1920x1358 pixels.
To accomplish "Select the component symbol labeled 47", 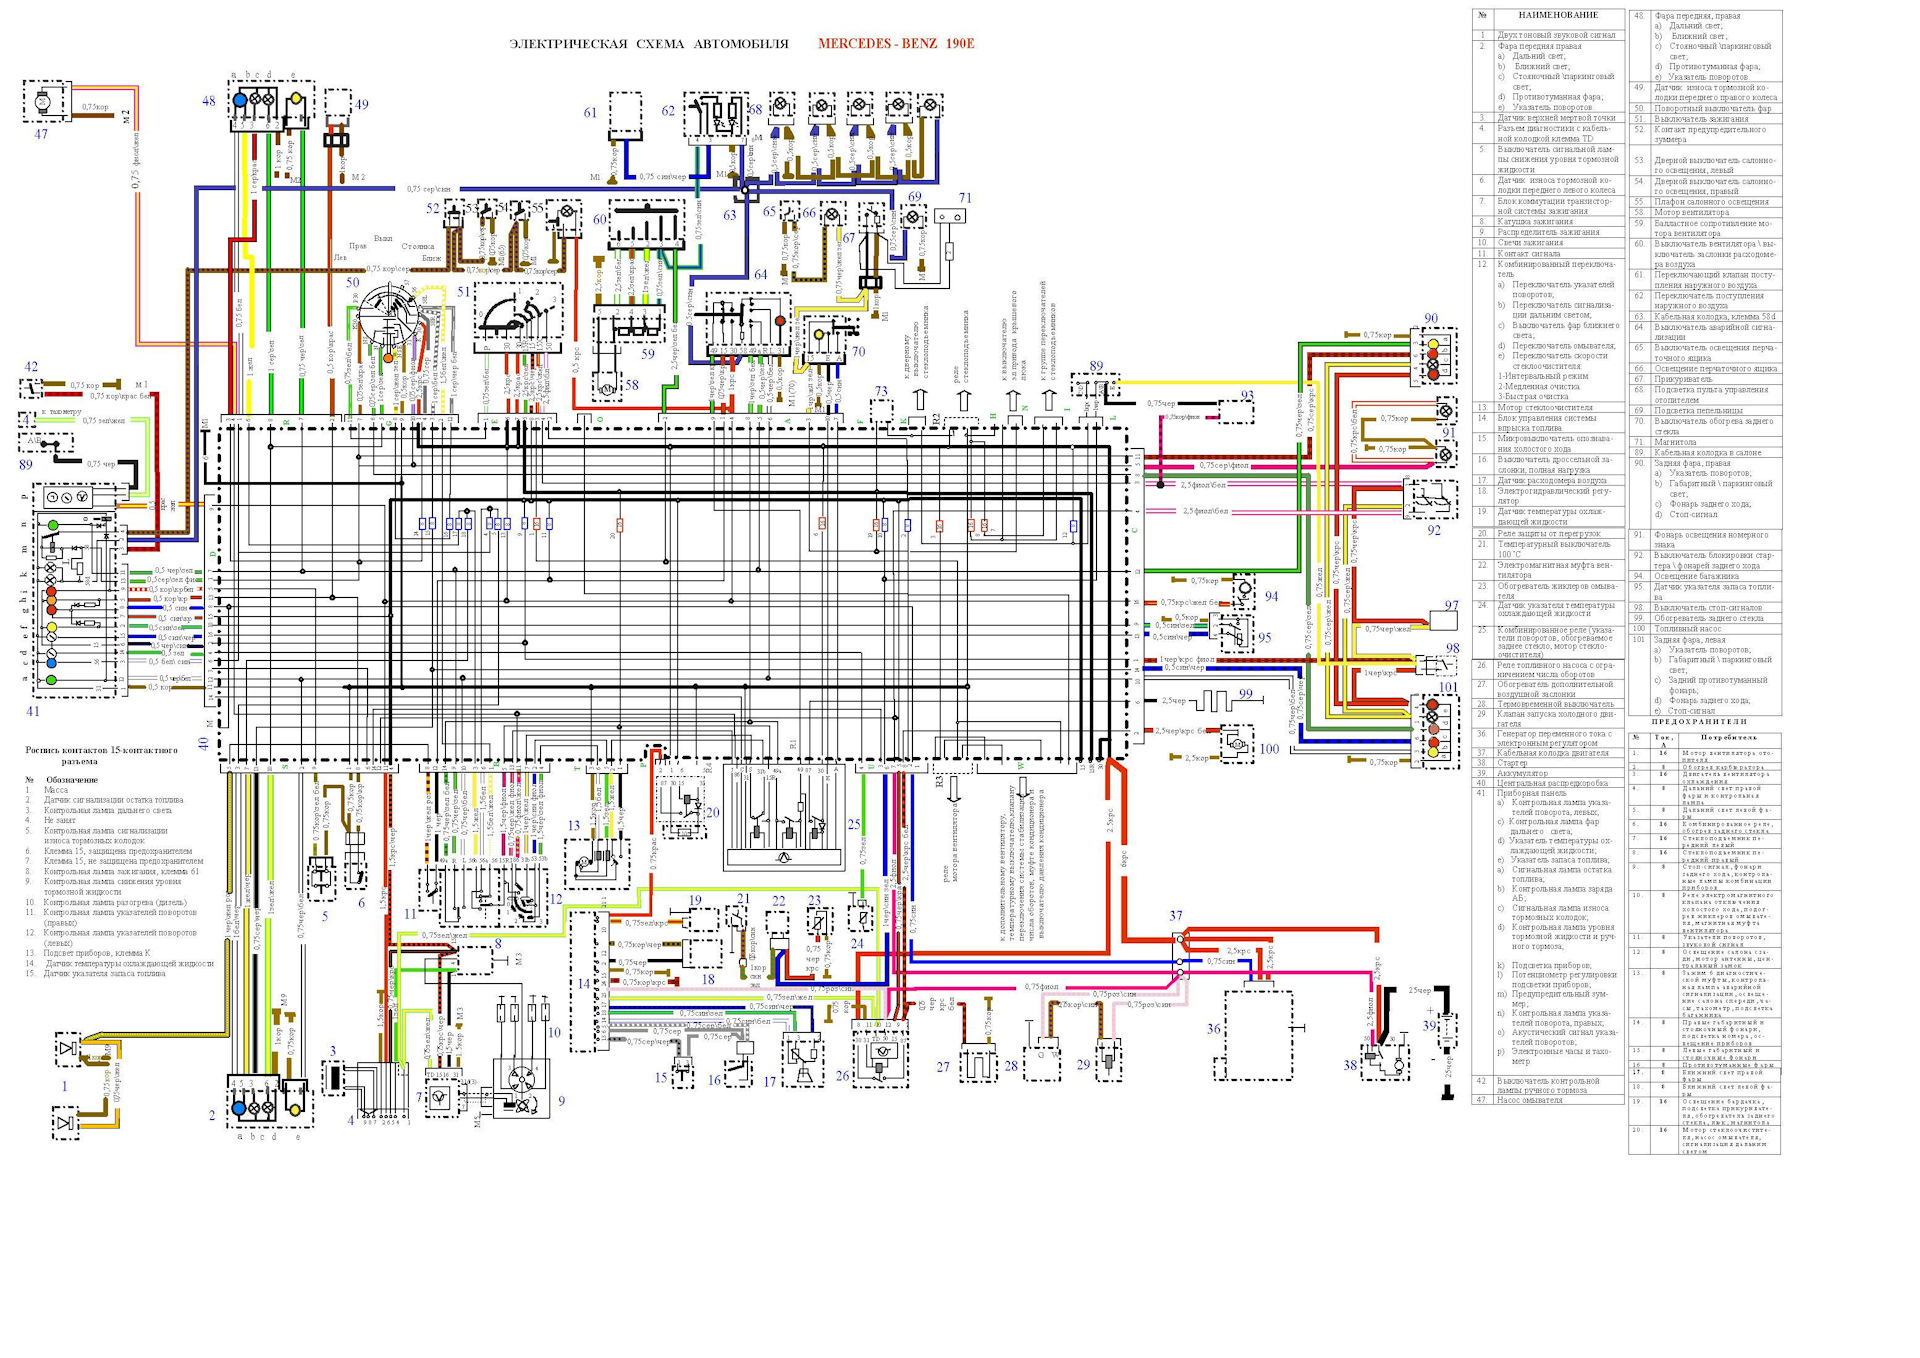I will tap(45, 102).
